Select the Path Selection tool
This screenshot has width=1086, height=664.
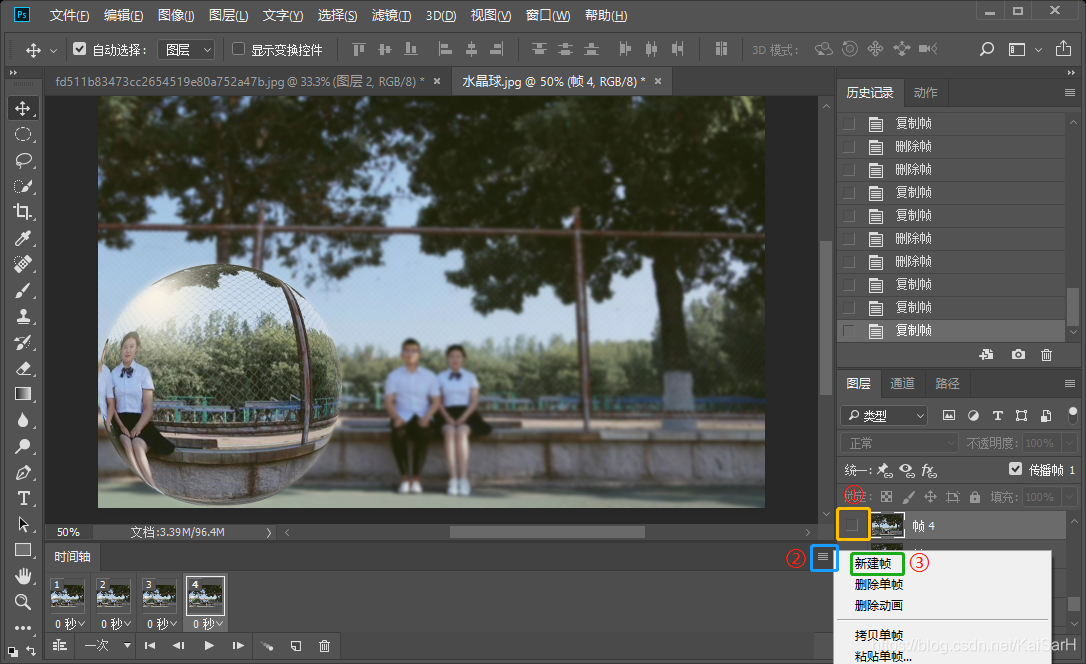point(23,524)
